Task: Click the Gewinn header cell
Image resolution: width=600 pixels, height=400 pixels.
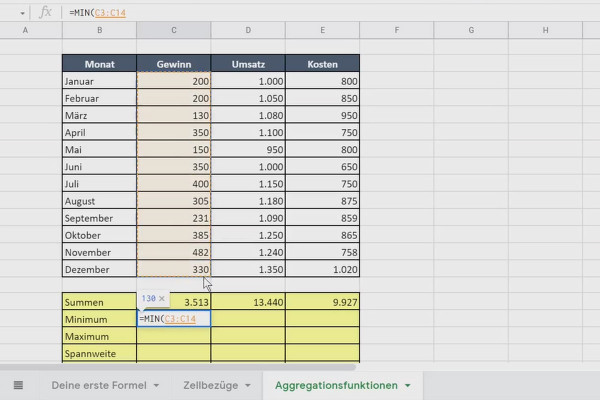Action: [174, 64]
